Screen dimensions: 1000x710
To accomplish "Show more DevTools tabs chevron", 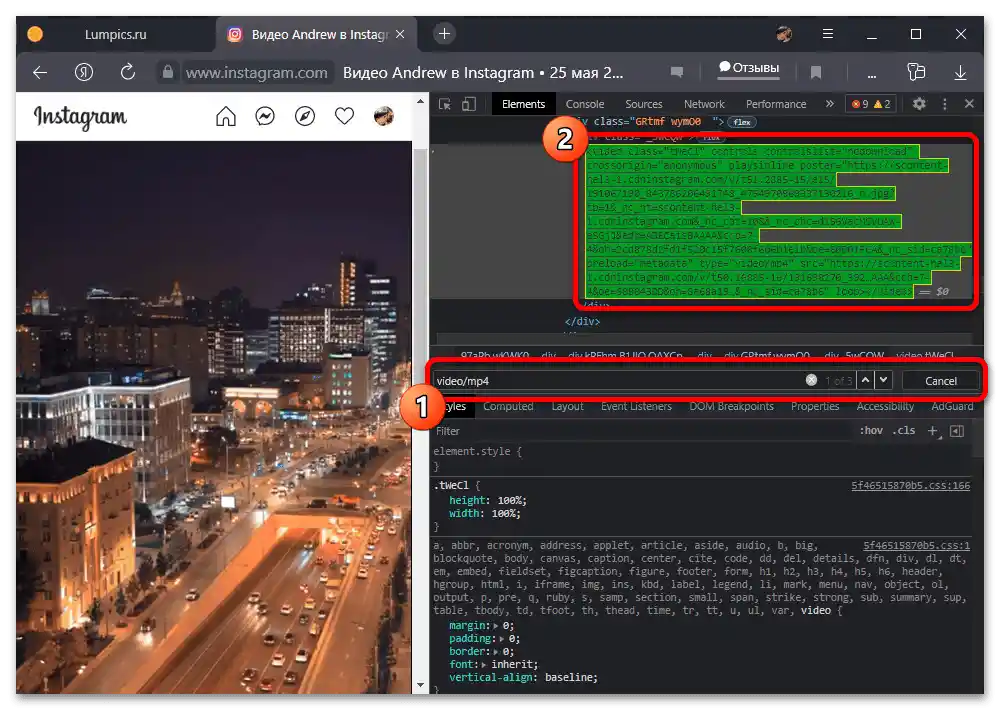I will tap(830, 103).
